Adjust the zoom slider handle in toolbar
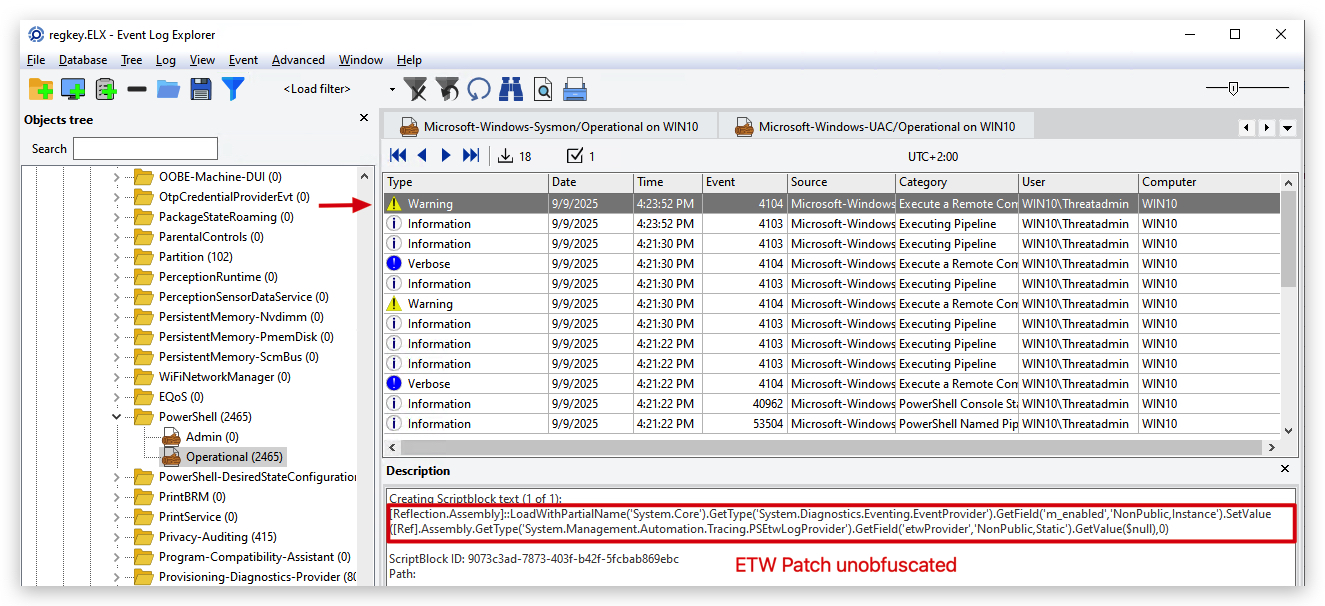Viewport: 1325px width, 606px height. click(x=1233, y=88)
